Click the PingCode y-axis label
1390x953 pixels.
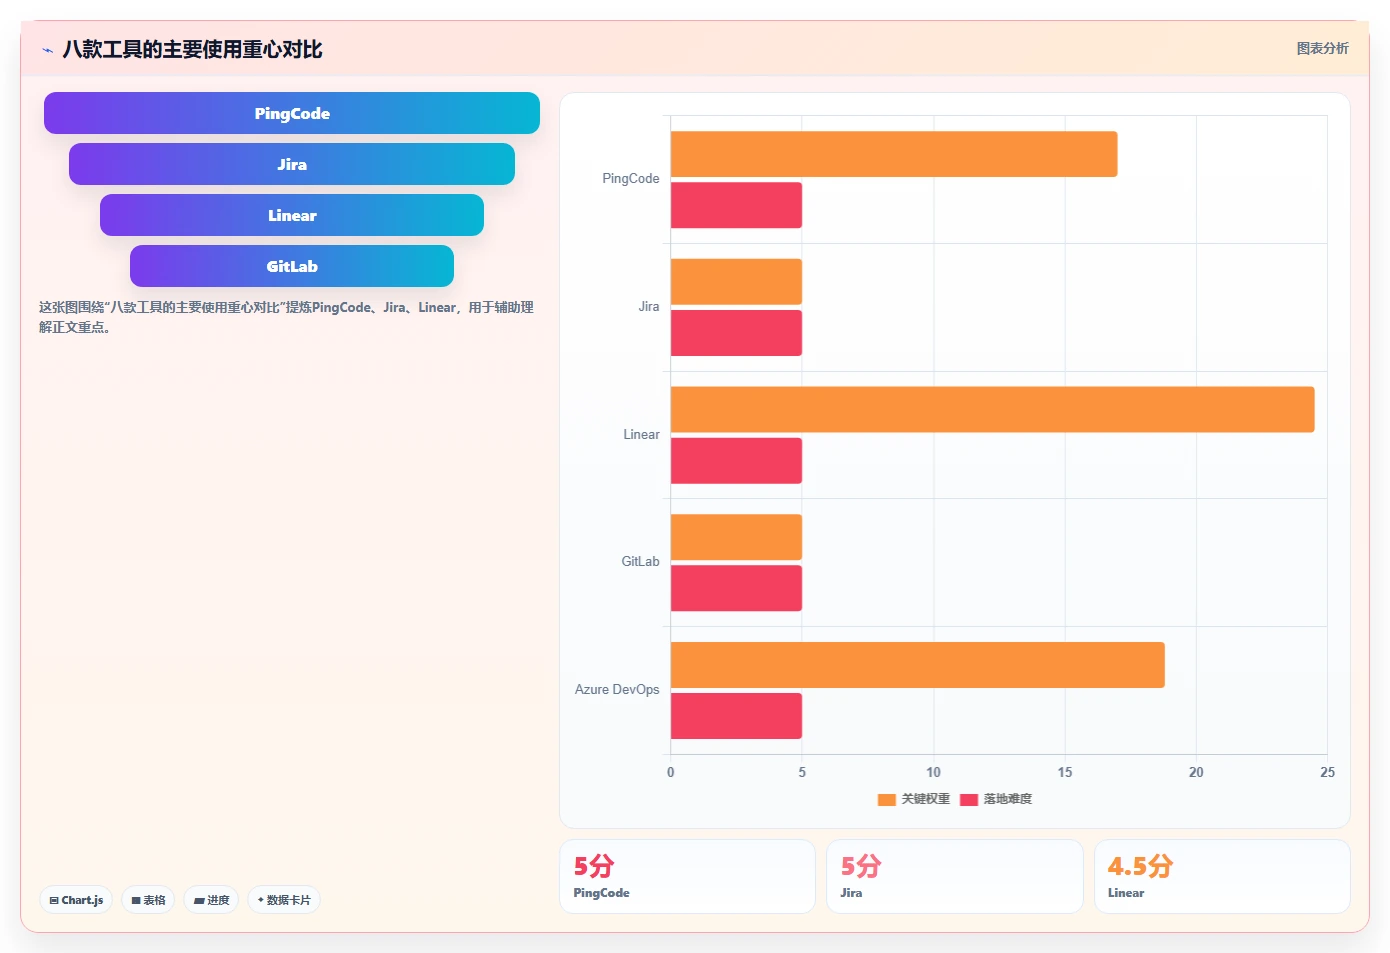point(630,179)
